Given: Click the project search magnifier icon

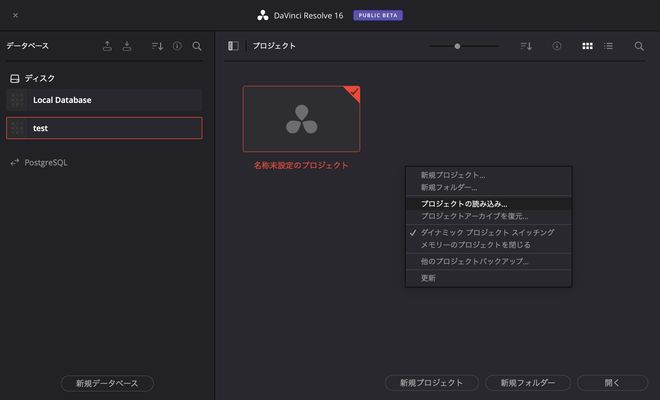Looking at the screenshot, I should 639,46.
